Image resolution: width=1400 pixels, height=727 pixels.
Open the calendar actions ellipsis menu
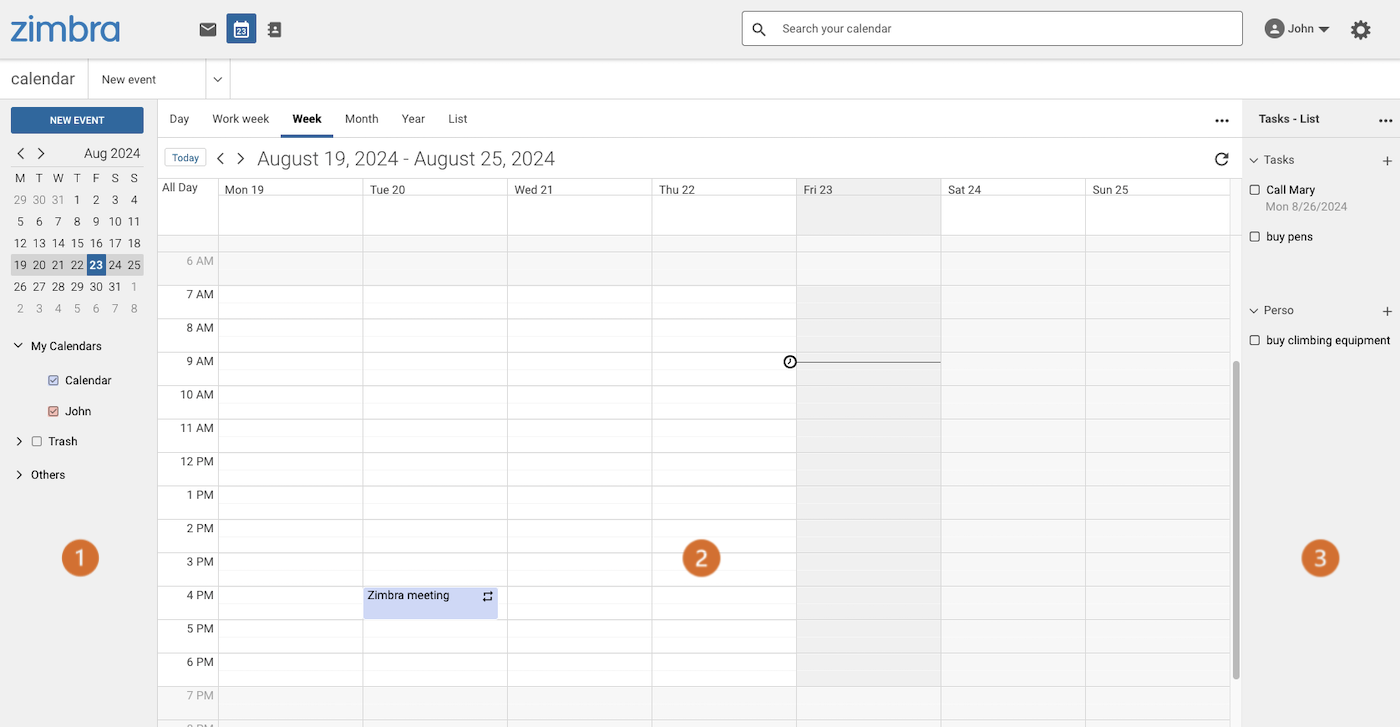pos(1222,120)
